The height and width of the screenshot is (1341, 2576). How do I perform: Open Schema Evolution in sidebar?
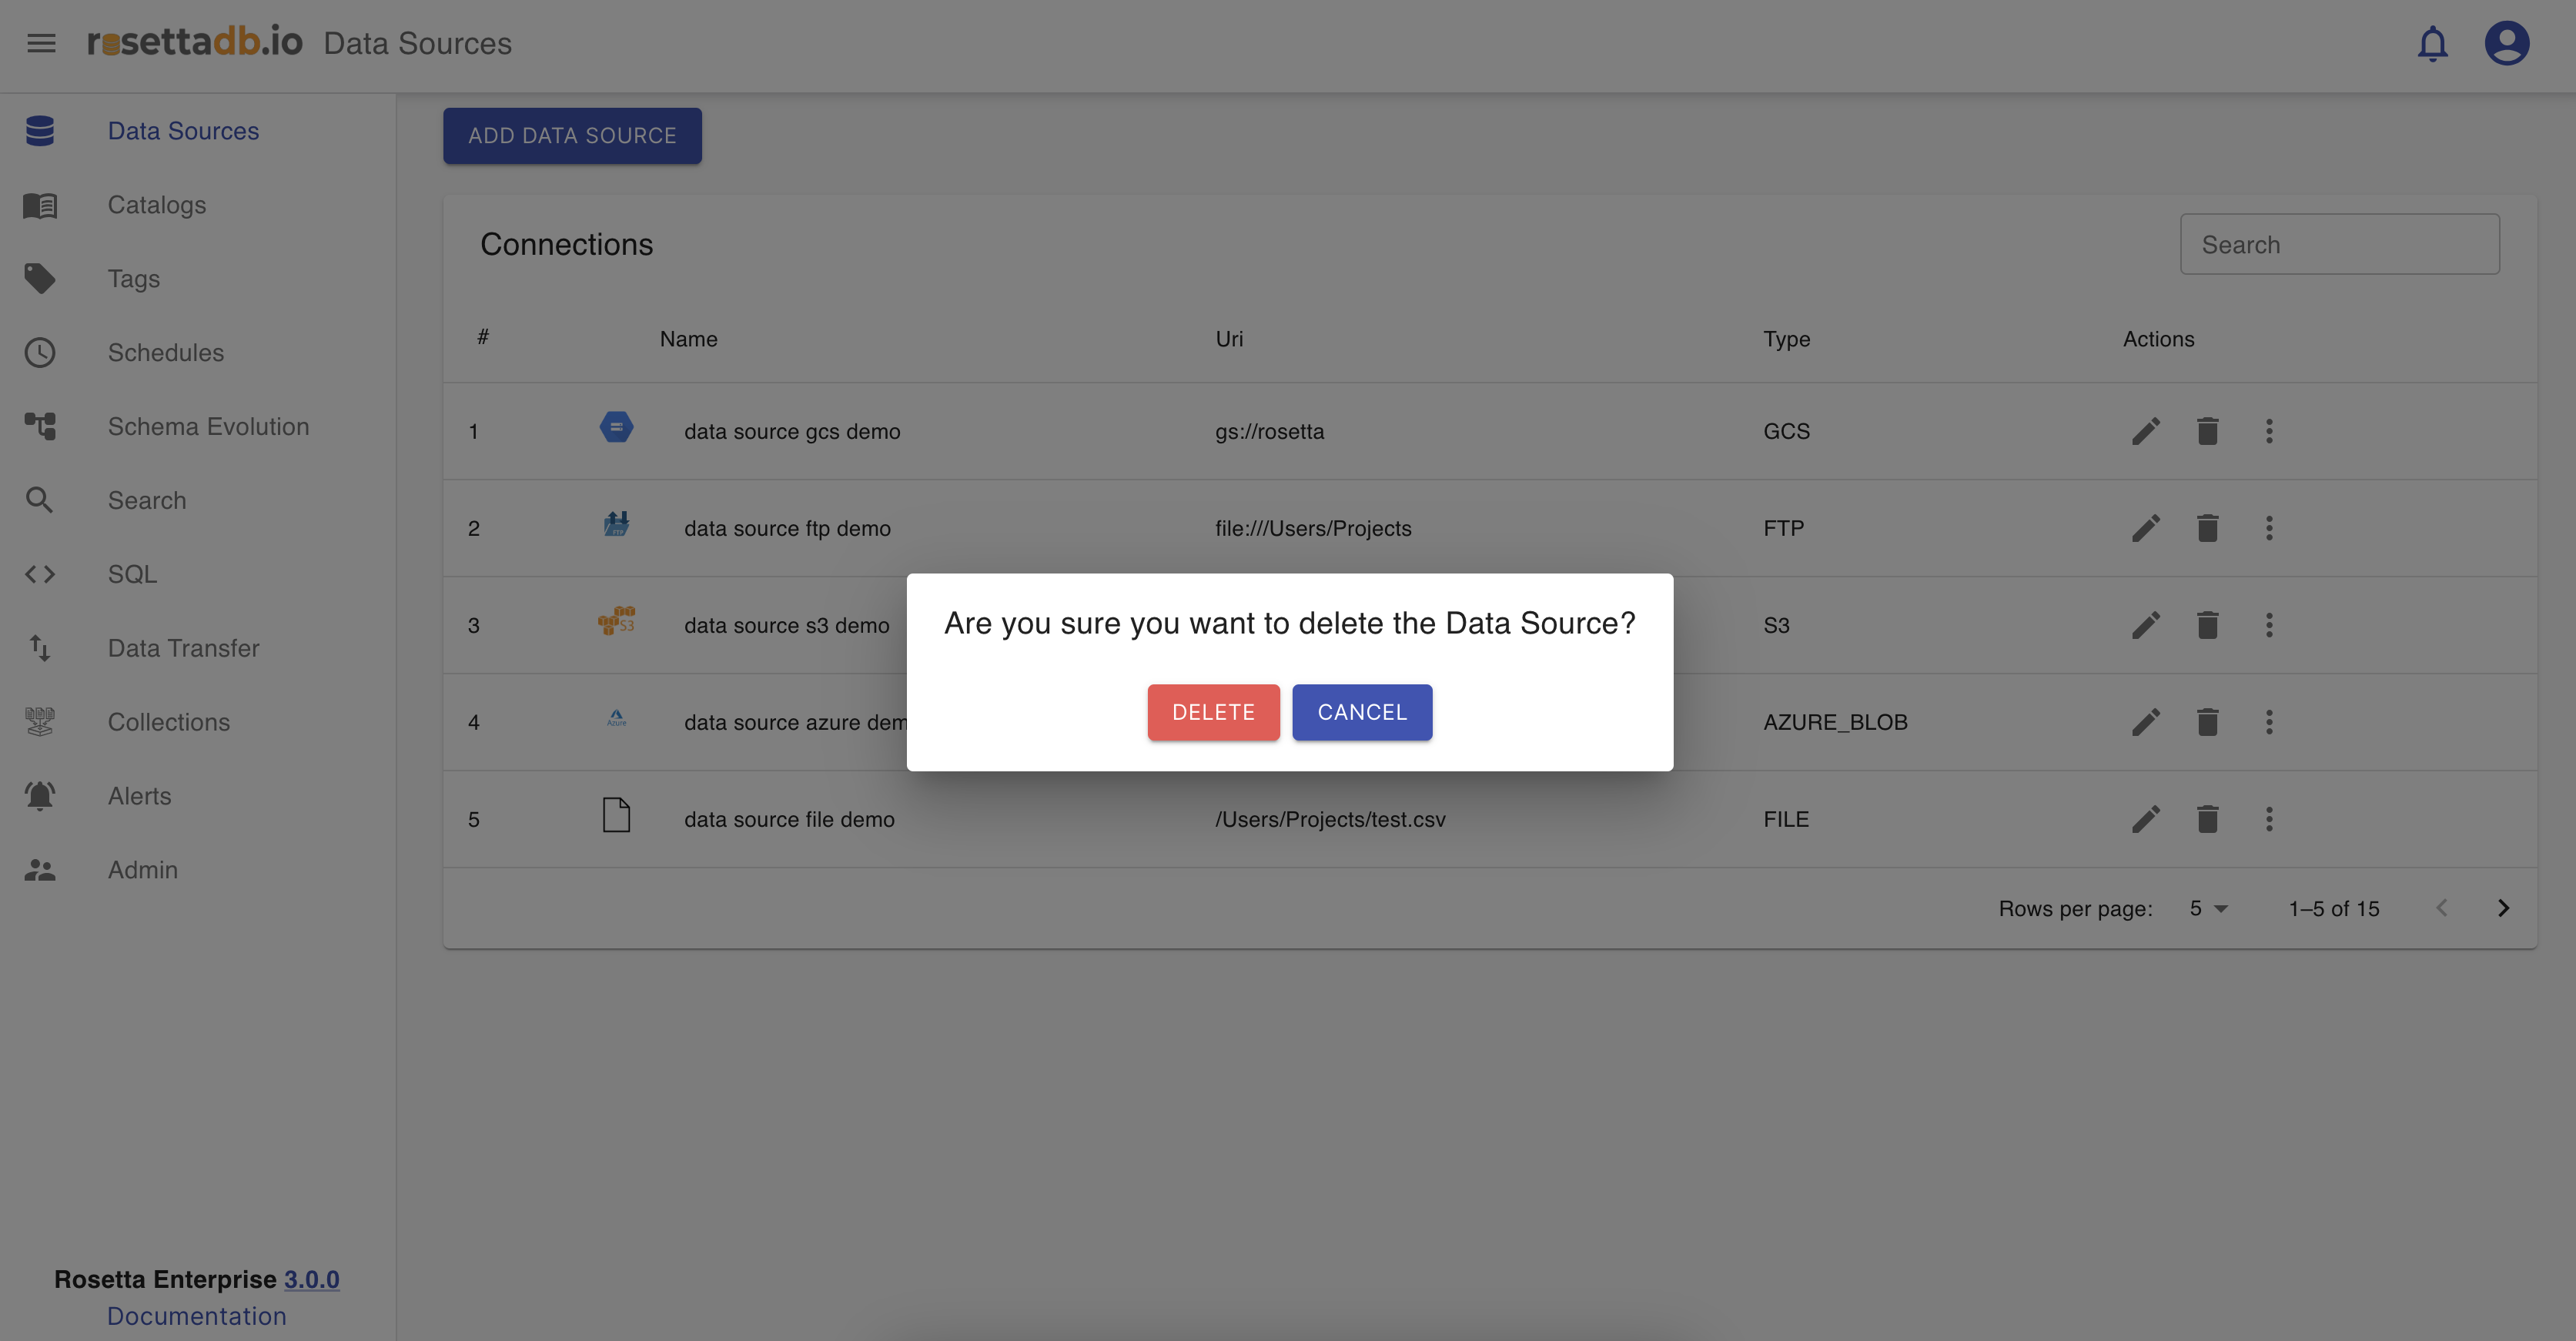(x=208, y=427)
